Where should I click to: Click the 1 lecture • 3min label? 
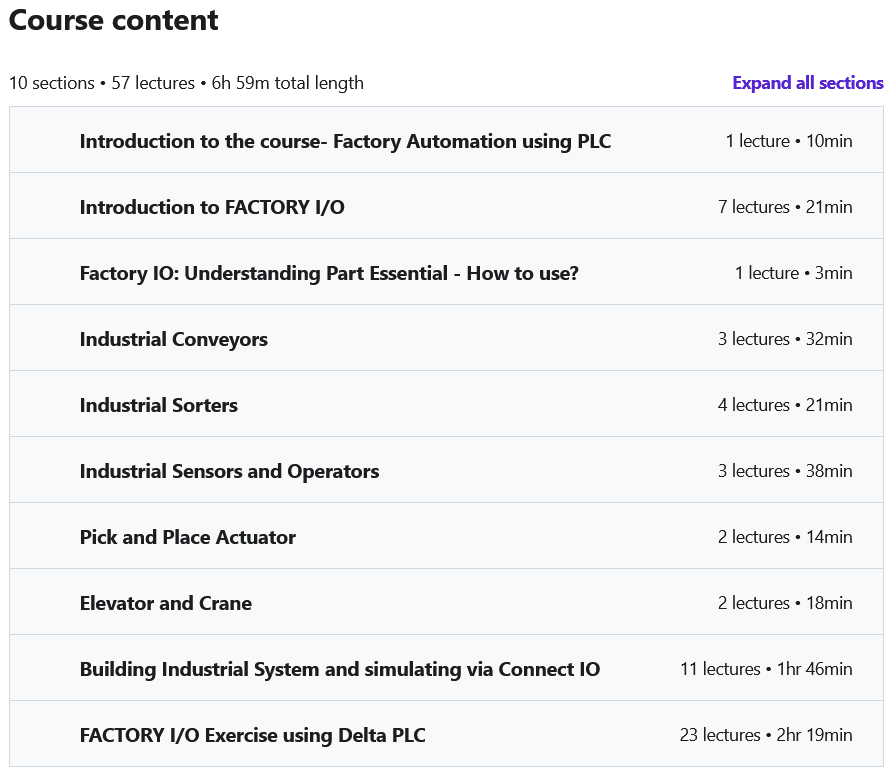coord(793,273)
